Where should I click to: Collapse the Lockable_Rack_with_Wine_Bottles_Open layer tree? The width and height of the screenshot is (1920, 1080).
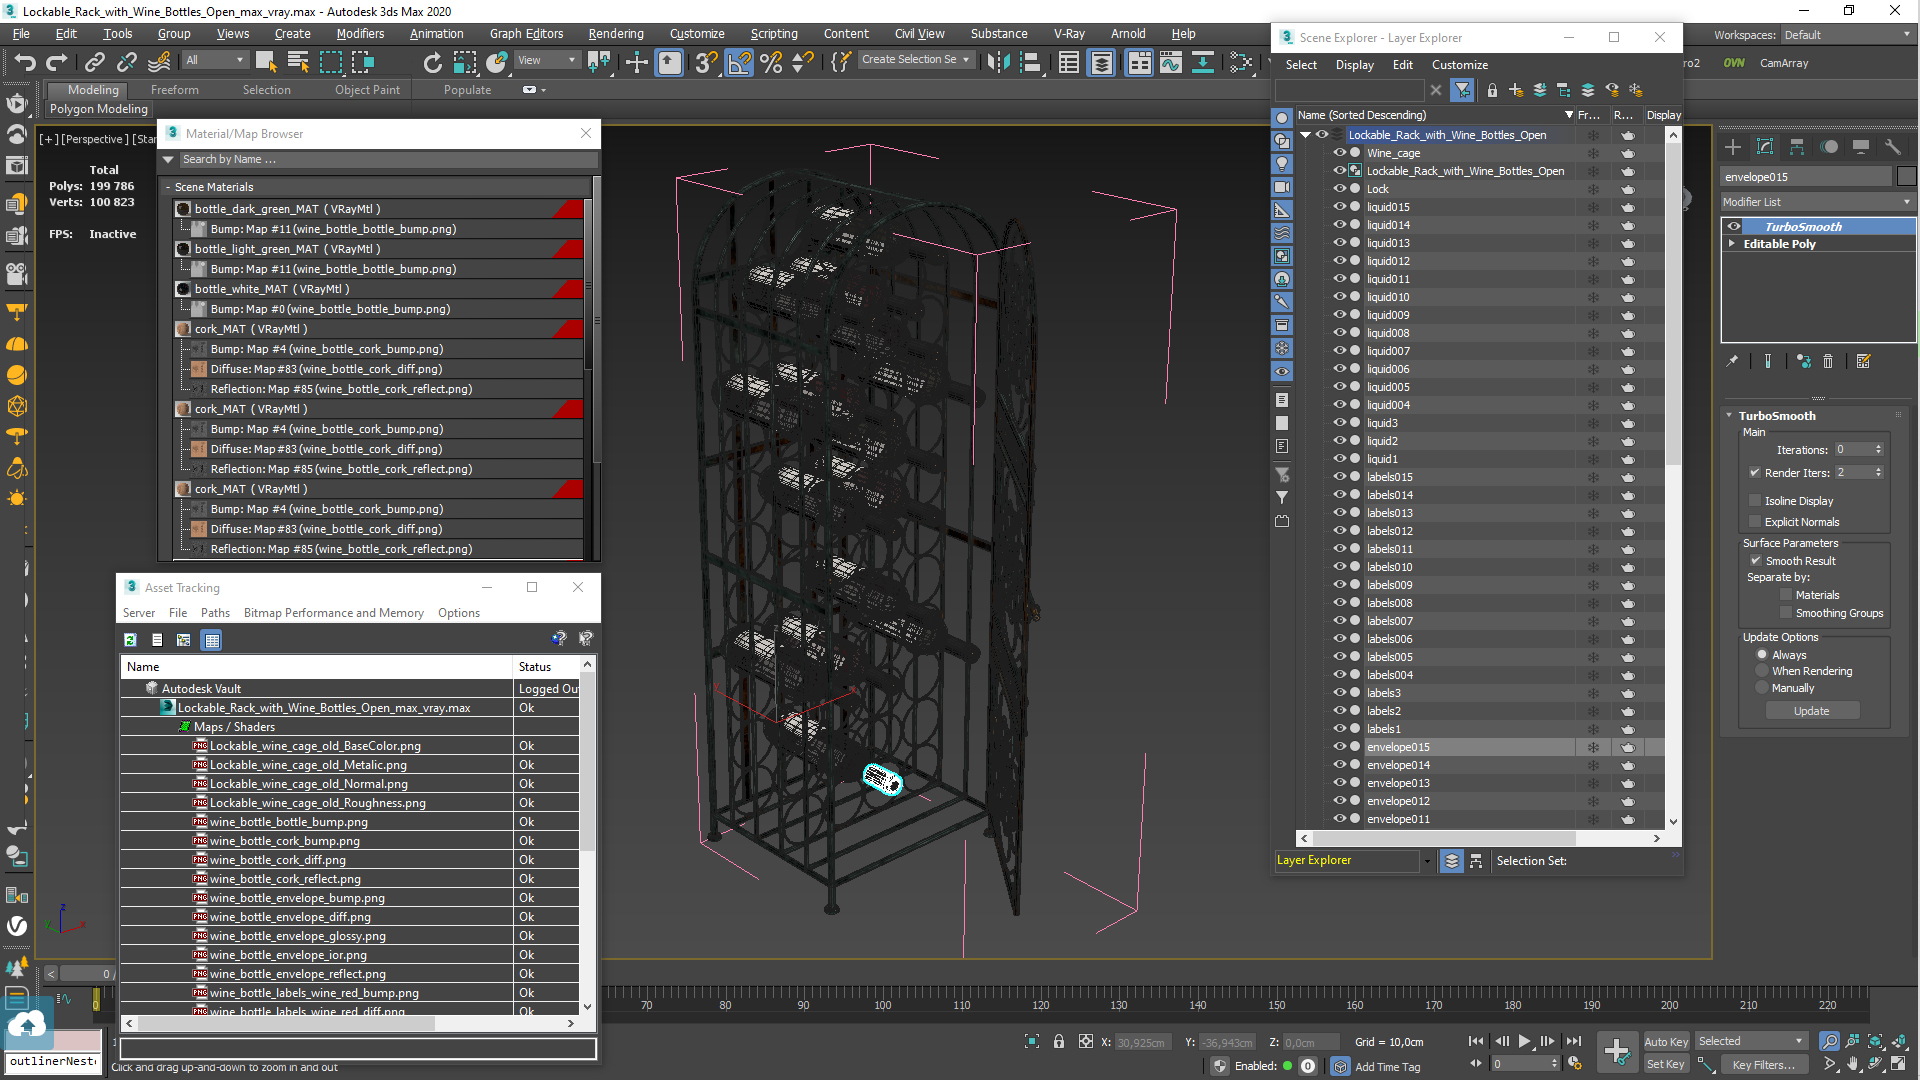pos(1305,135)
